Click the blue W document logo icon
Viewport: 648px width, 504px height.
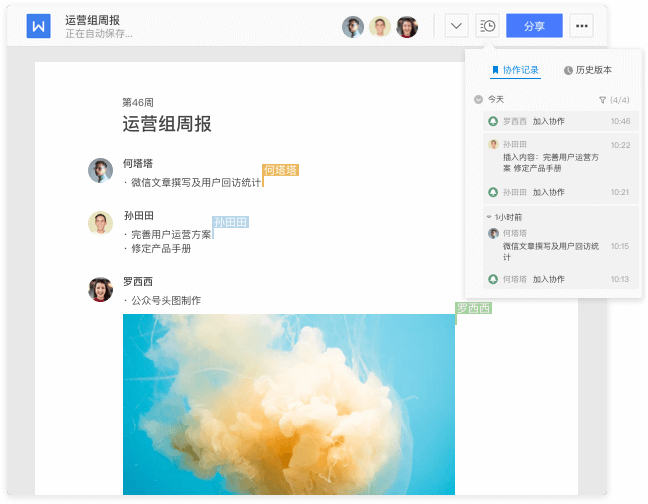point(38,26)
